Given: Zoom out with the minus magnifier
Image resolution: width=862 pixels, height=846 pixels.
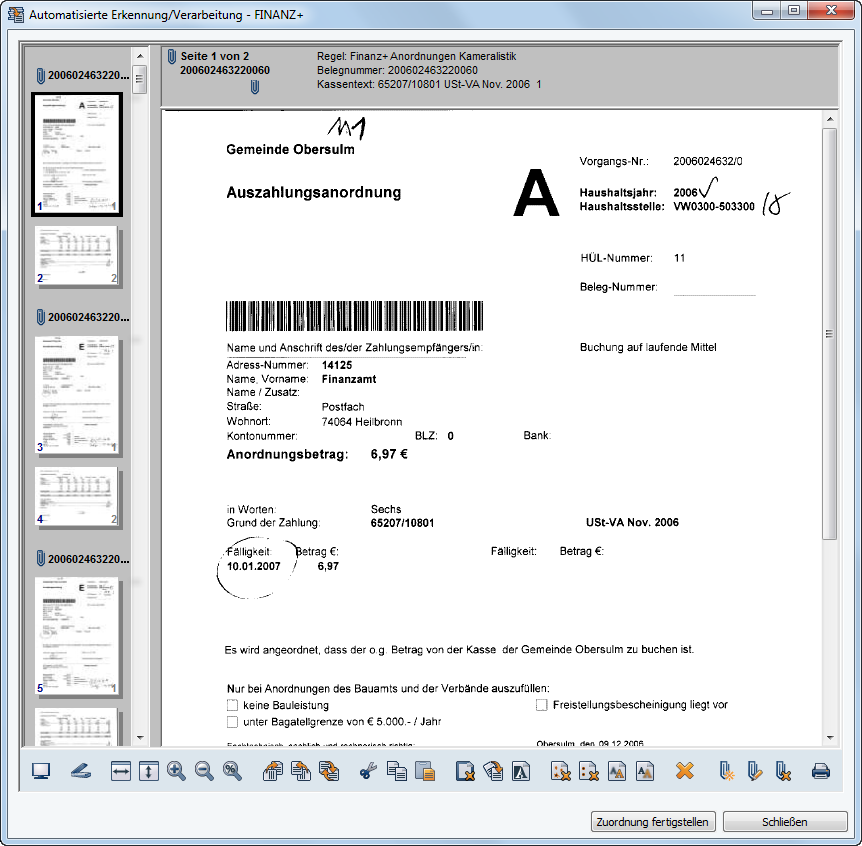Looking at the screenshot, I should [205, 772].
